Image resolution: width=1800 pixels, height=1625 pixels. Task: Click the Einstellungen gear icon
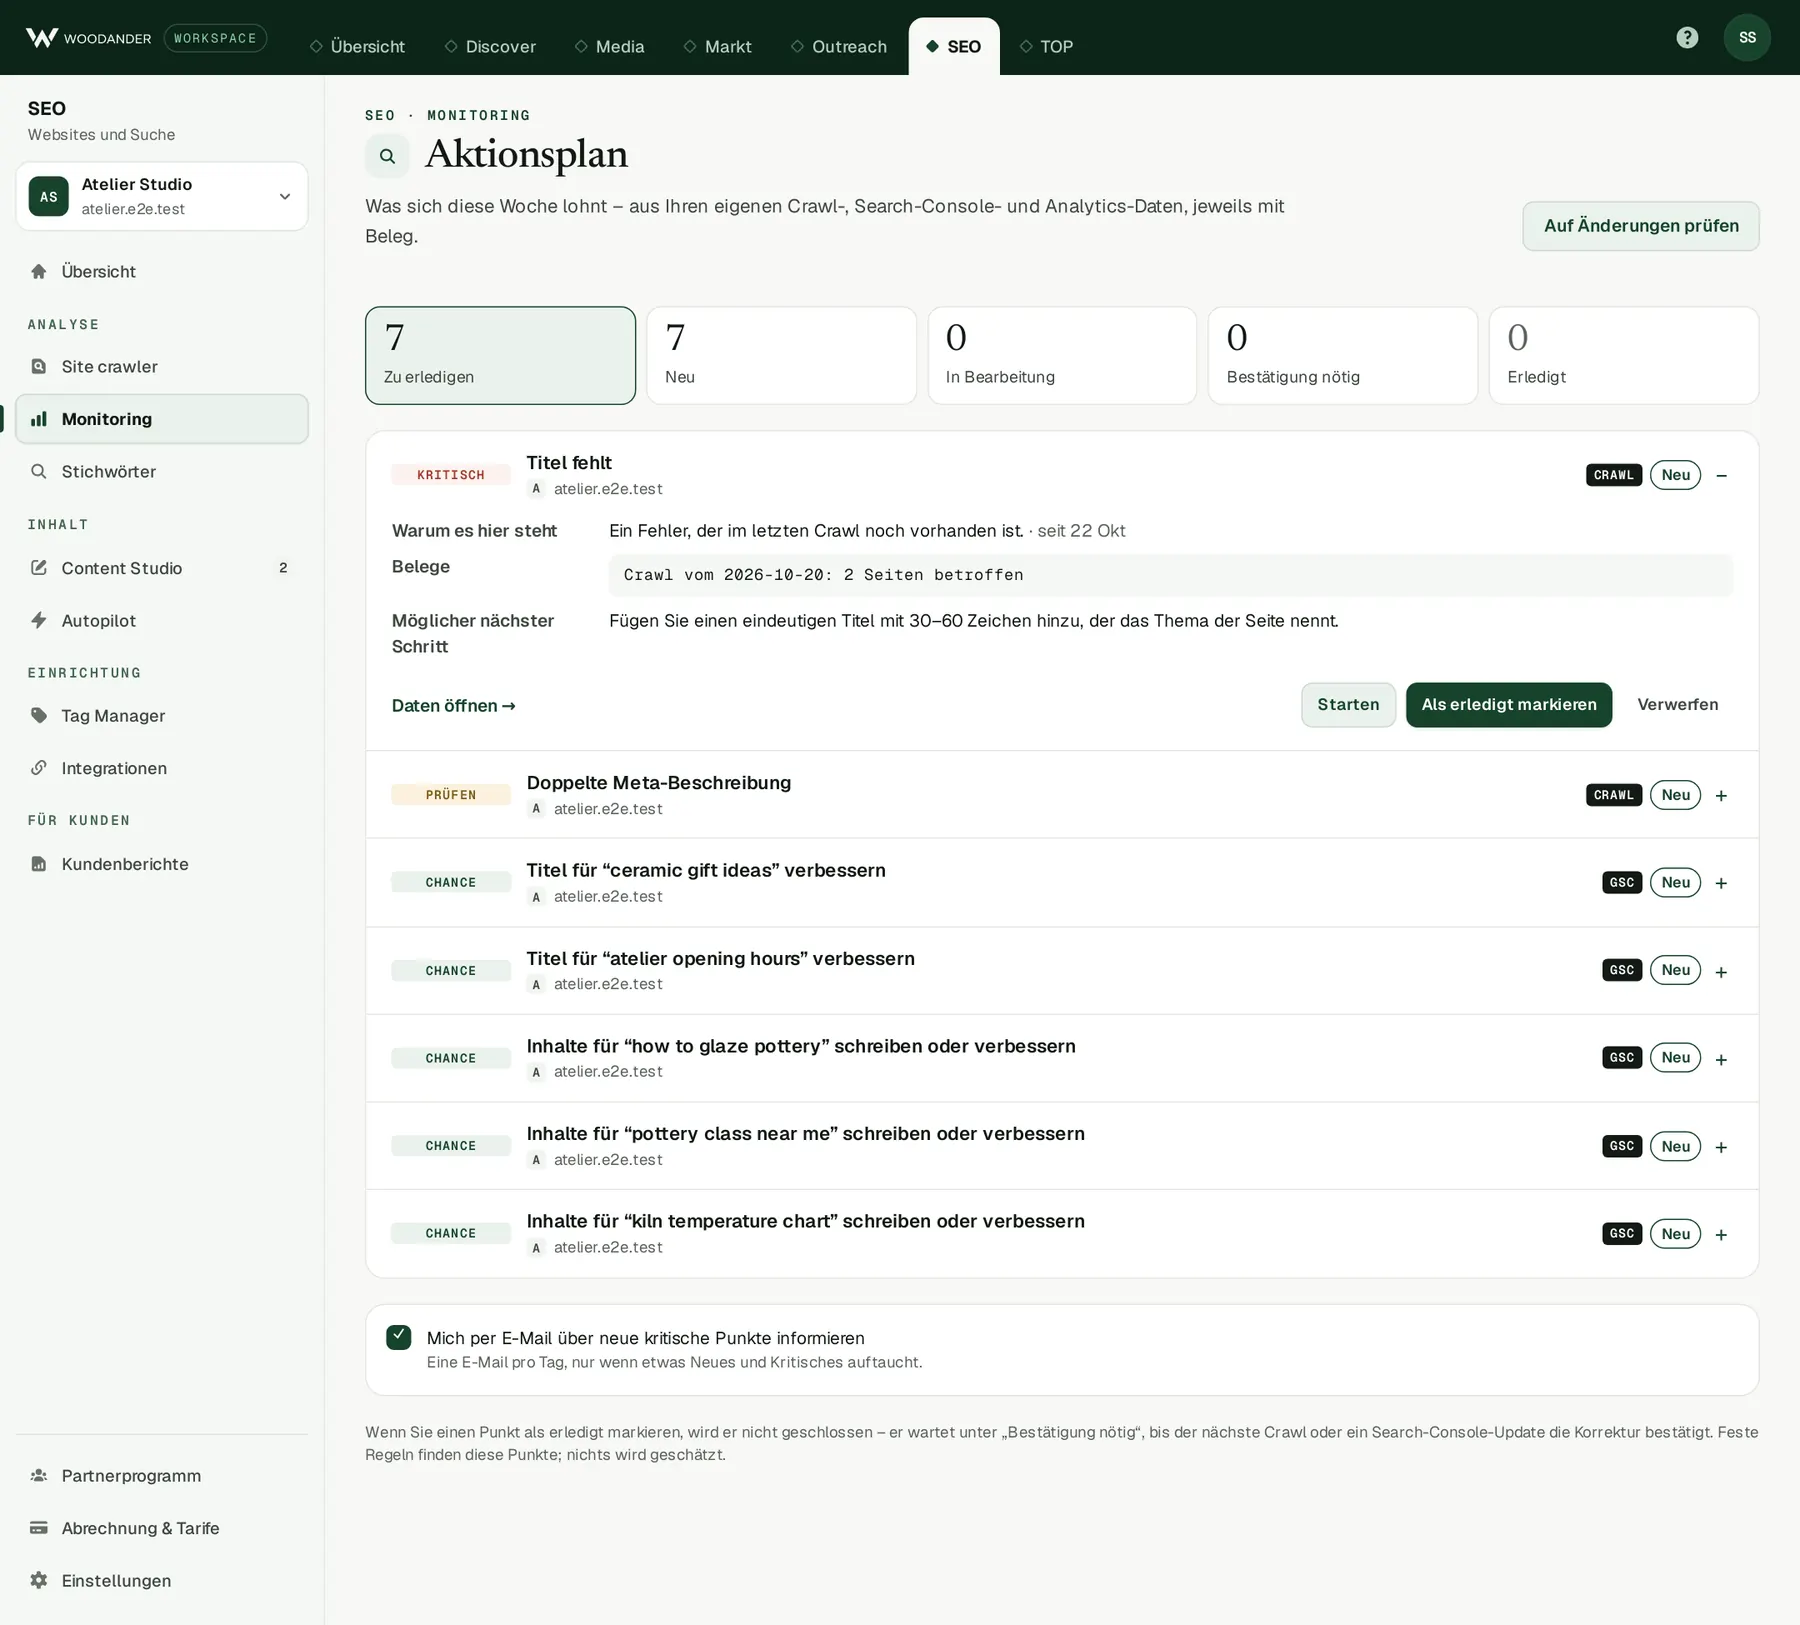[39, 1580]
